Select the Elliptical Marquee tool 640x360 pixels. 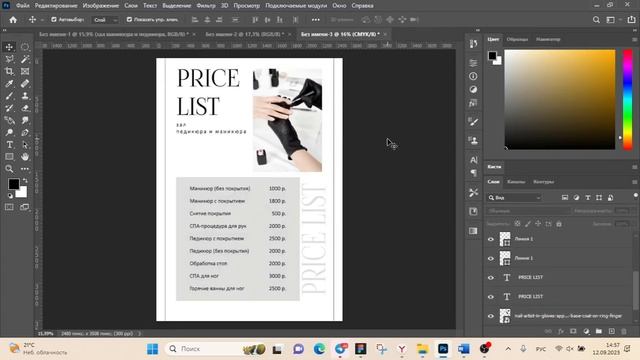click(25, 47)
